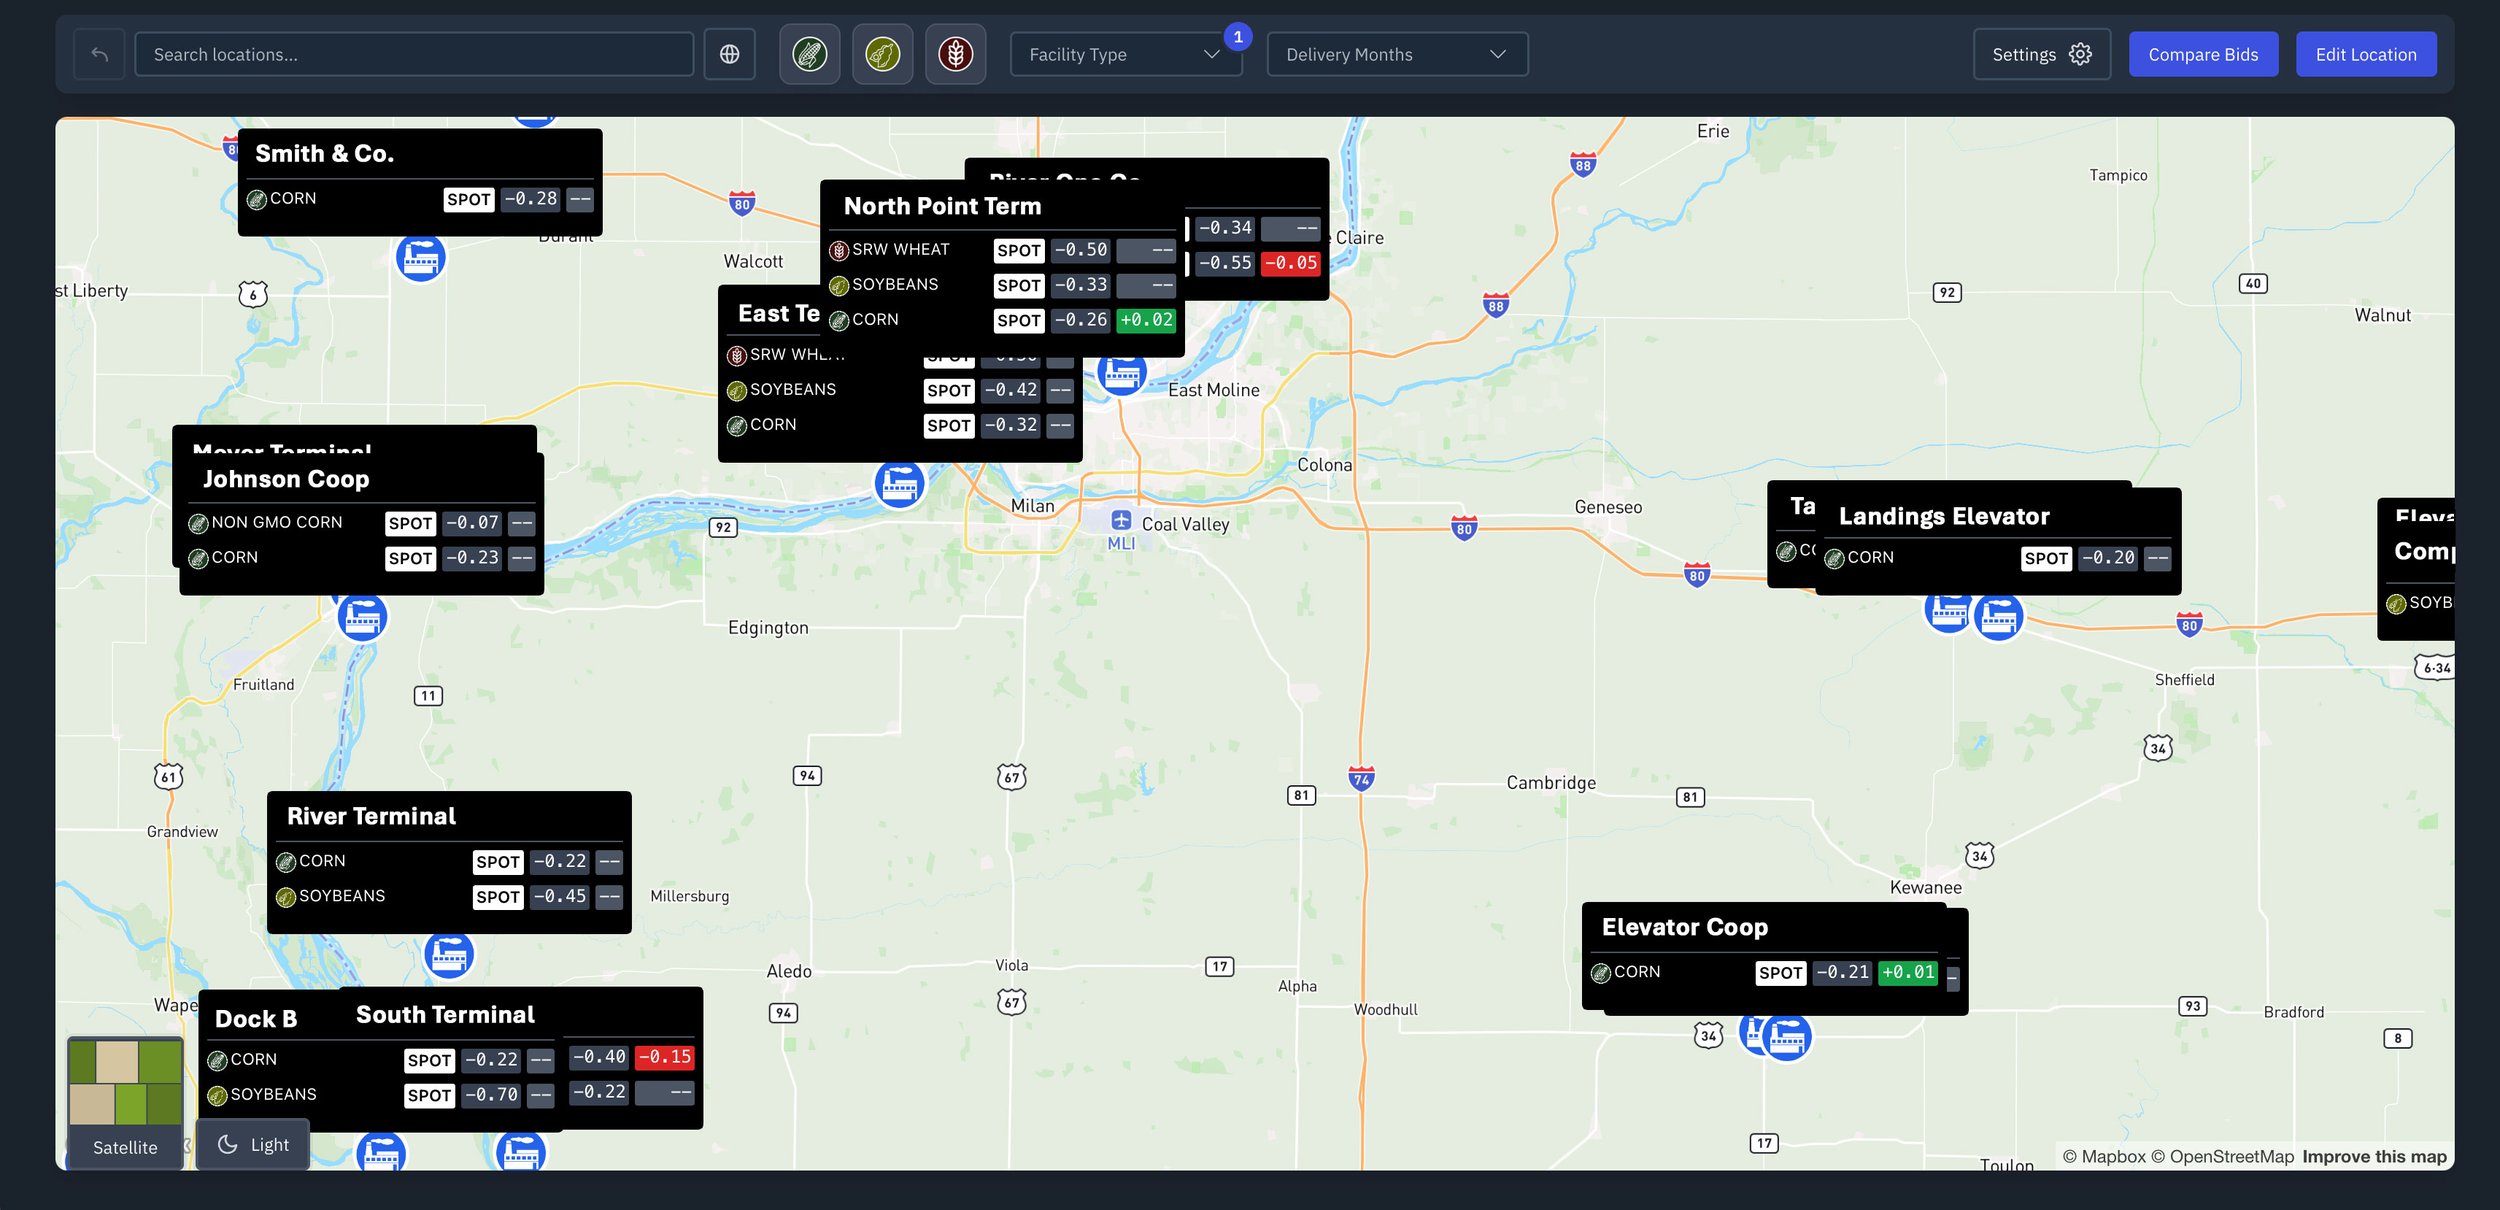Click the Mapbox attribution link
The height and width of the screenshot is (1210, 2500).
coord(2104,1156)
